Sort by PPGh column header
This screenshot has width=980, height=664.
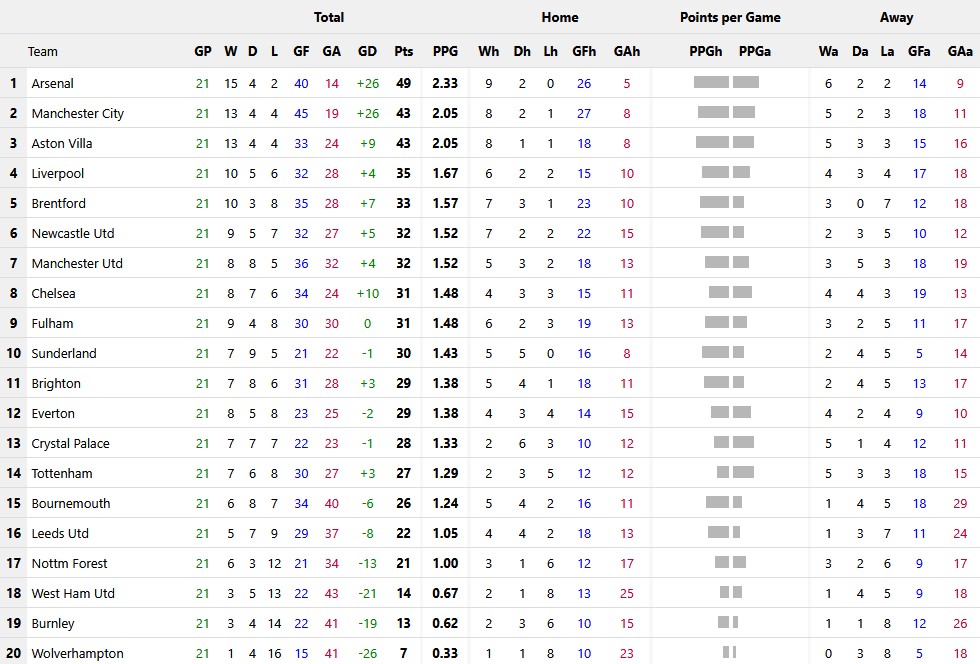click(x=706, y=51)
